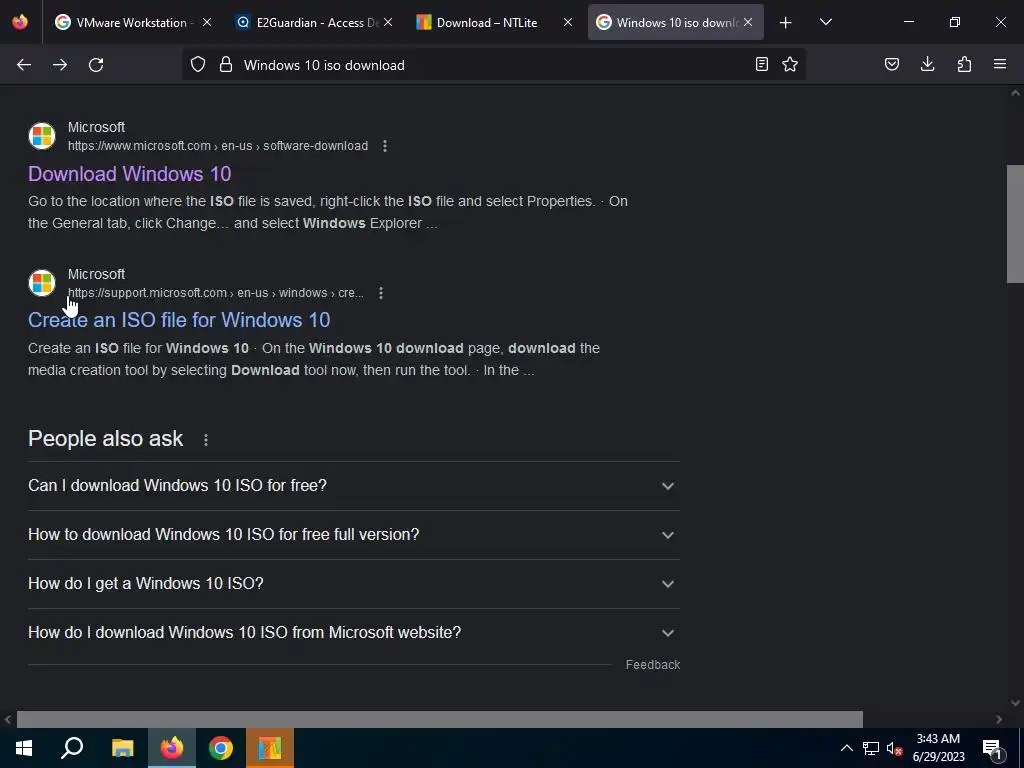Click the Feedback link
The width and height of the screenshot is (1024, 768).
coord(653,665)
